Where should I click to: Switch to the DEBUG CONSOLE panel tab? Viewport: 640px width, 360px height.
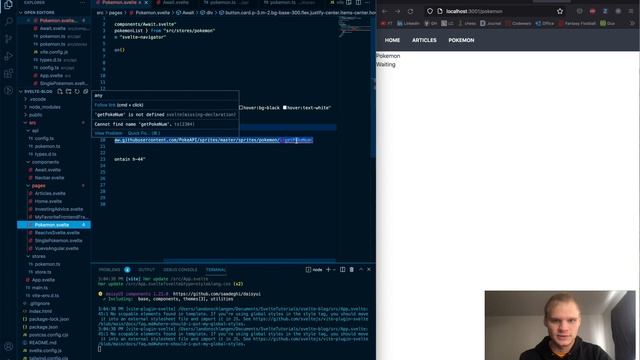click(180, 270)
